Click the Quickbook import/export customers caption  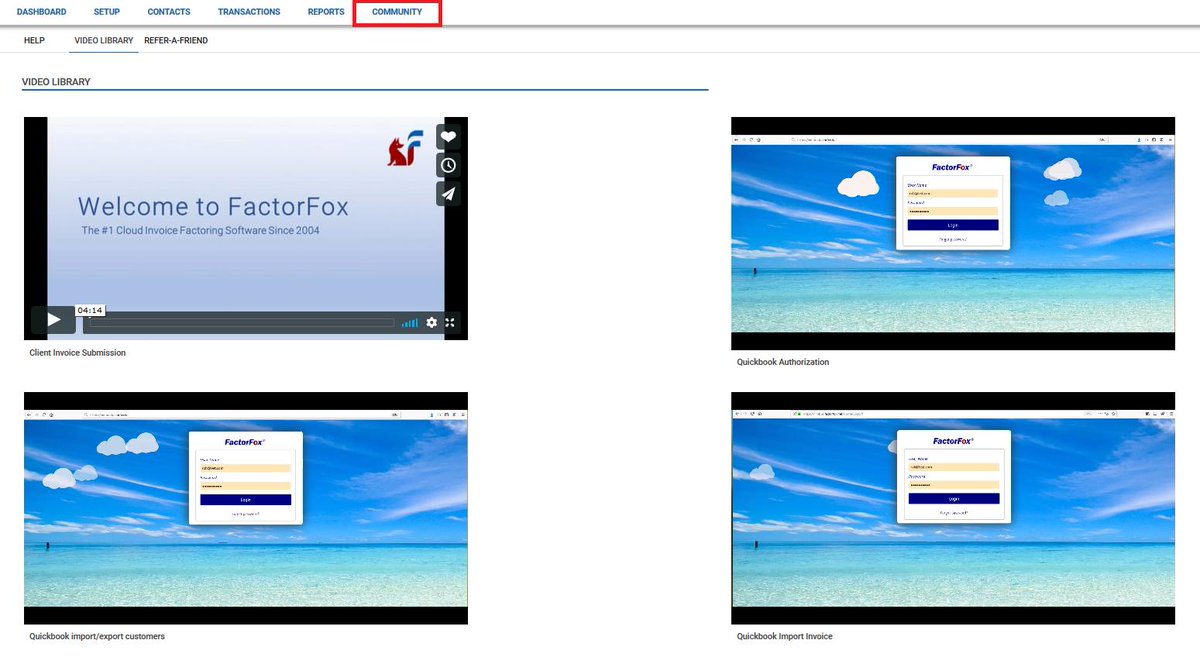(97, 636)
